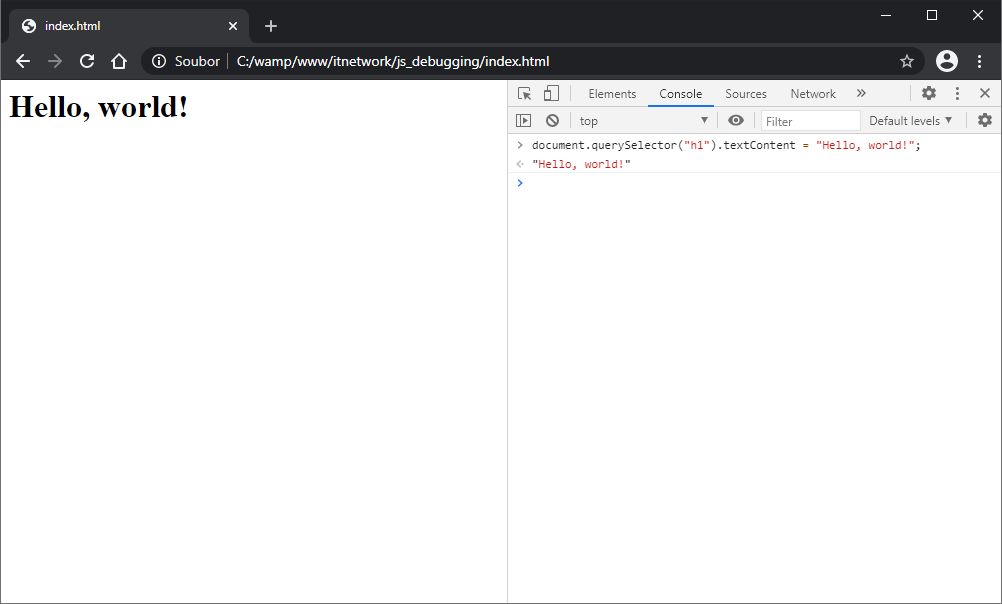Switch to the Elements tab

coord(612,94)
